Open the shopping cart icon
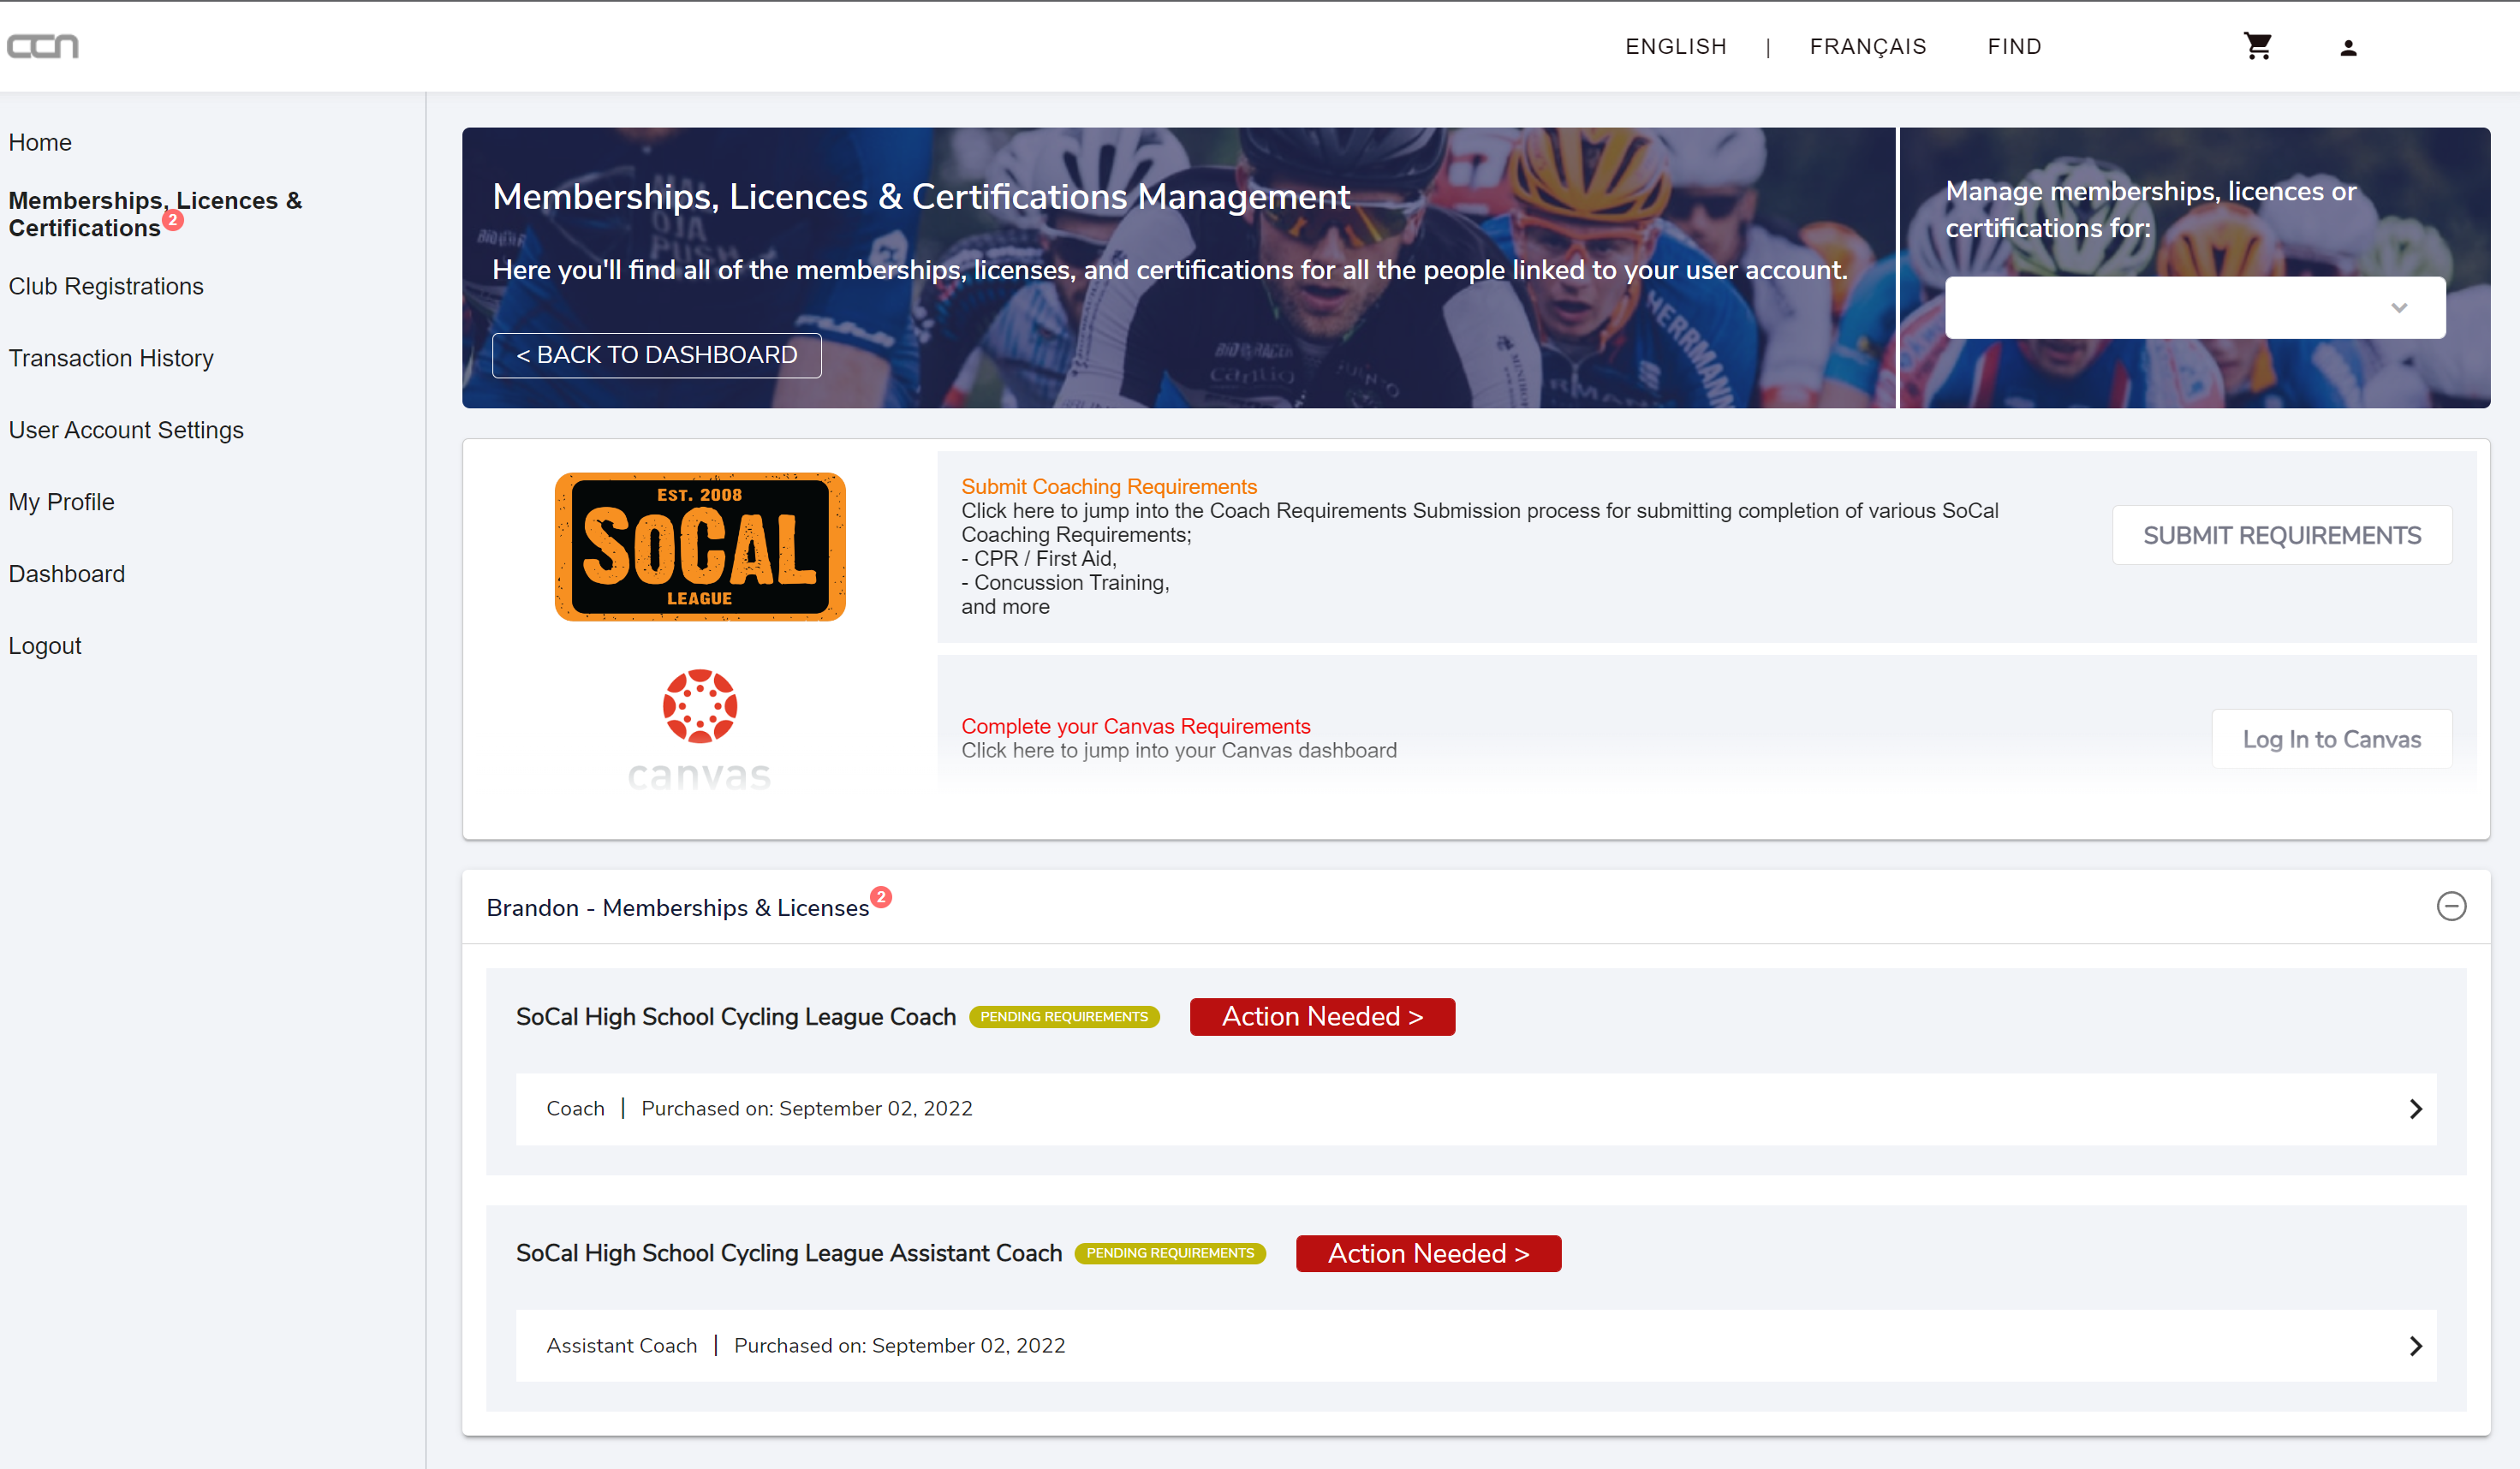The width and height of the screenshot is (2520, 1469). pyautogui.click(x=2257, y=46)
